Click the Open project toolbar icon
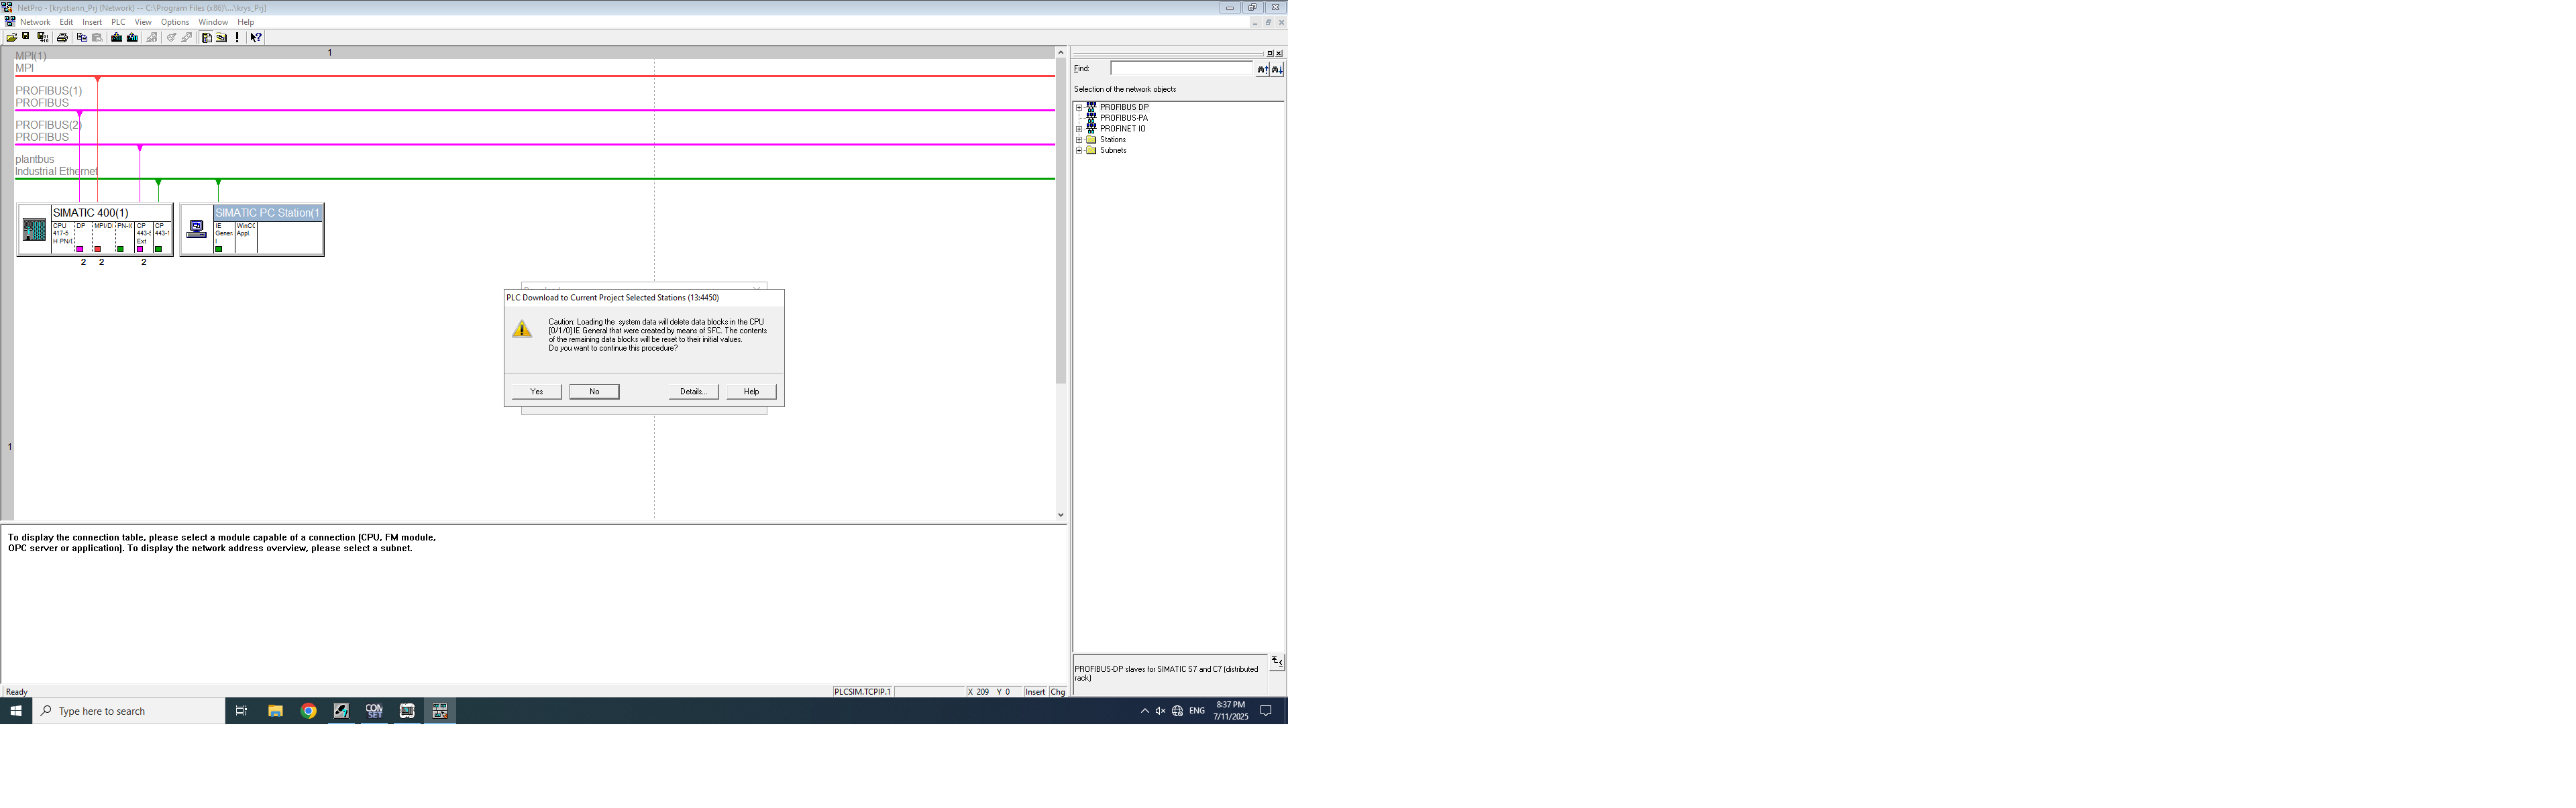The width and height of the screenshot is (2576, 808). click(11, 38)
